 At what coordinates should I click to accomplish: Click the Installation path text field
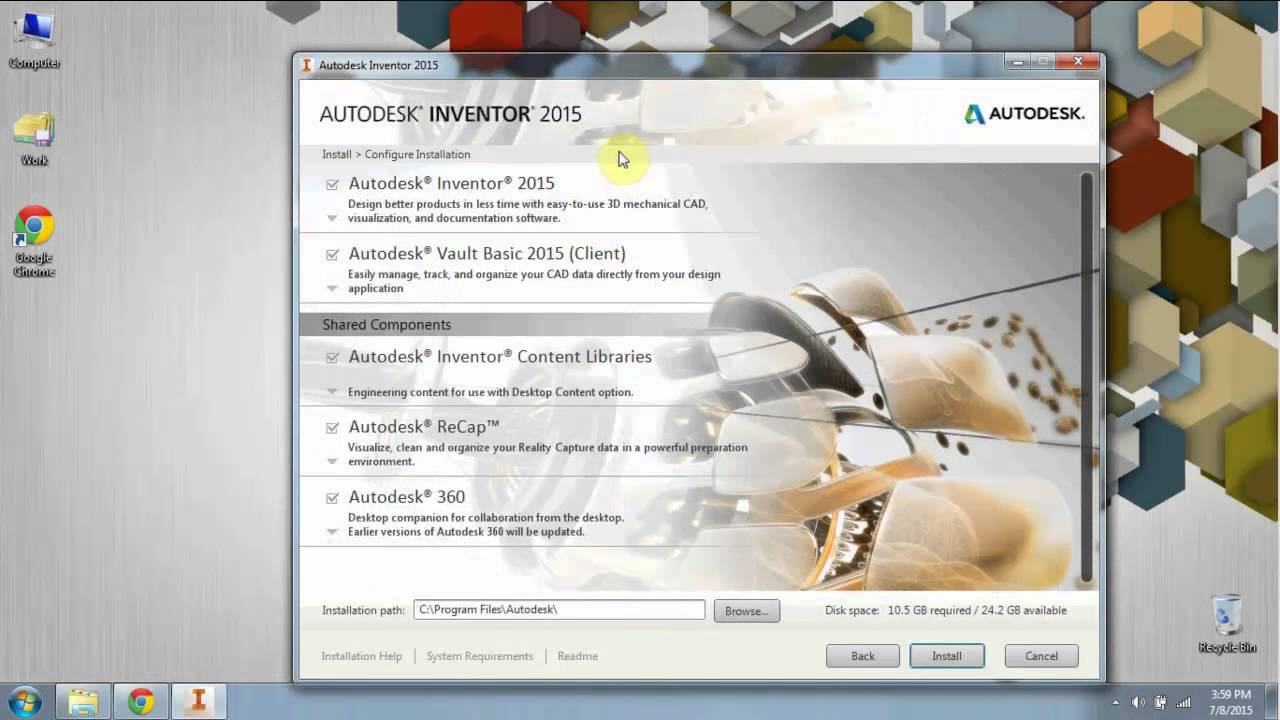pyautogui.click(x=559, y=609)
